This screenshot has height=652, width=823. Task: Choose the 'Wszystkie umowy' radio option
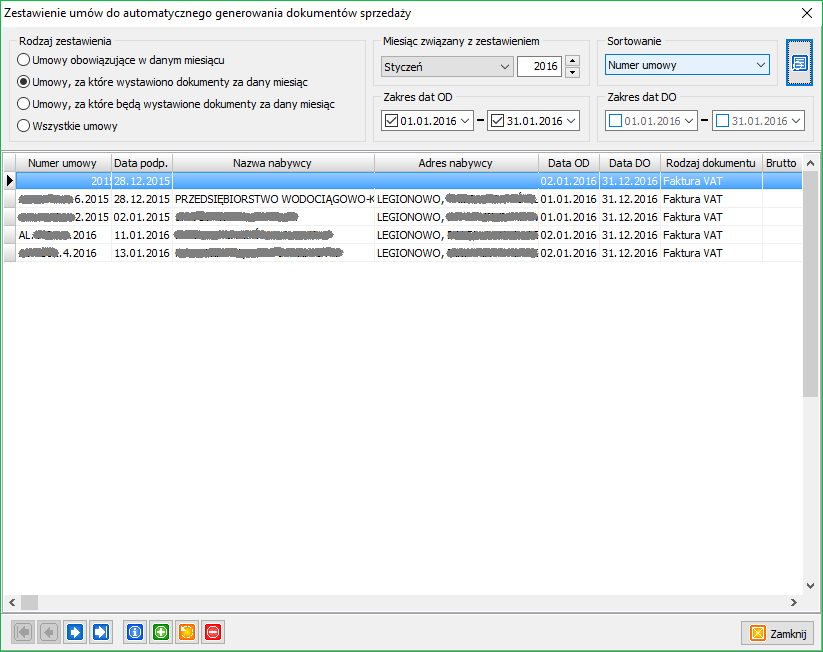point(24,126)
